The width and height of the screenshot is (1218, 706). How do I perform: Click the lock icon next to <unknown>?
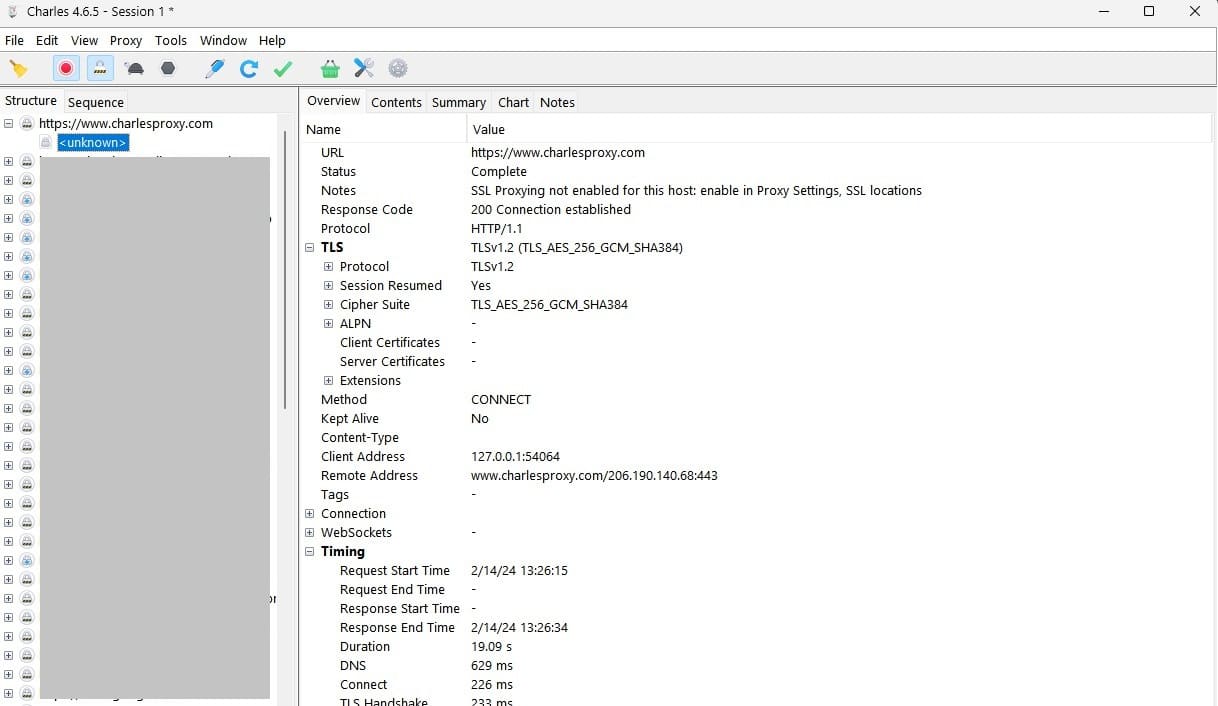pyautogui.click(x=46, y=143)
